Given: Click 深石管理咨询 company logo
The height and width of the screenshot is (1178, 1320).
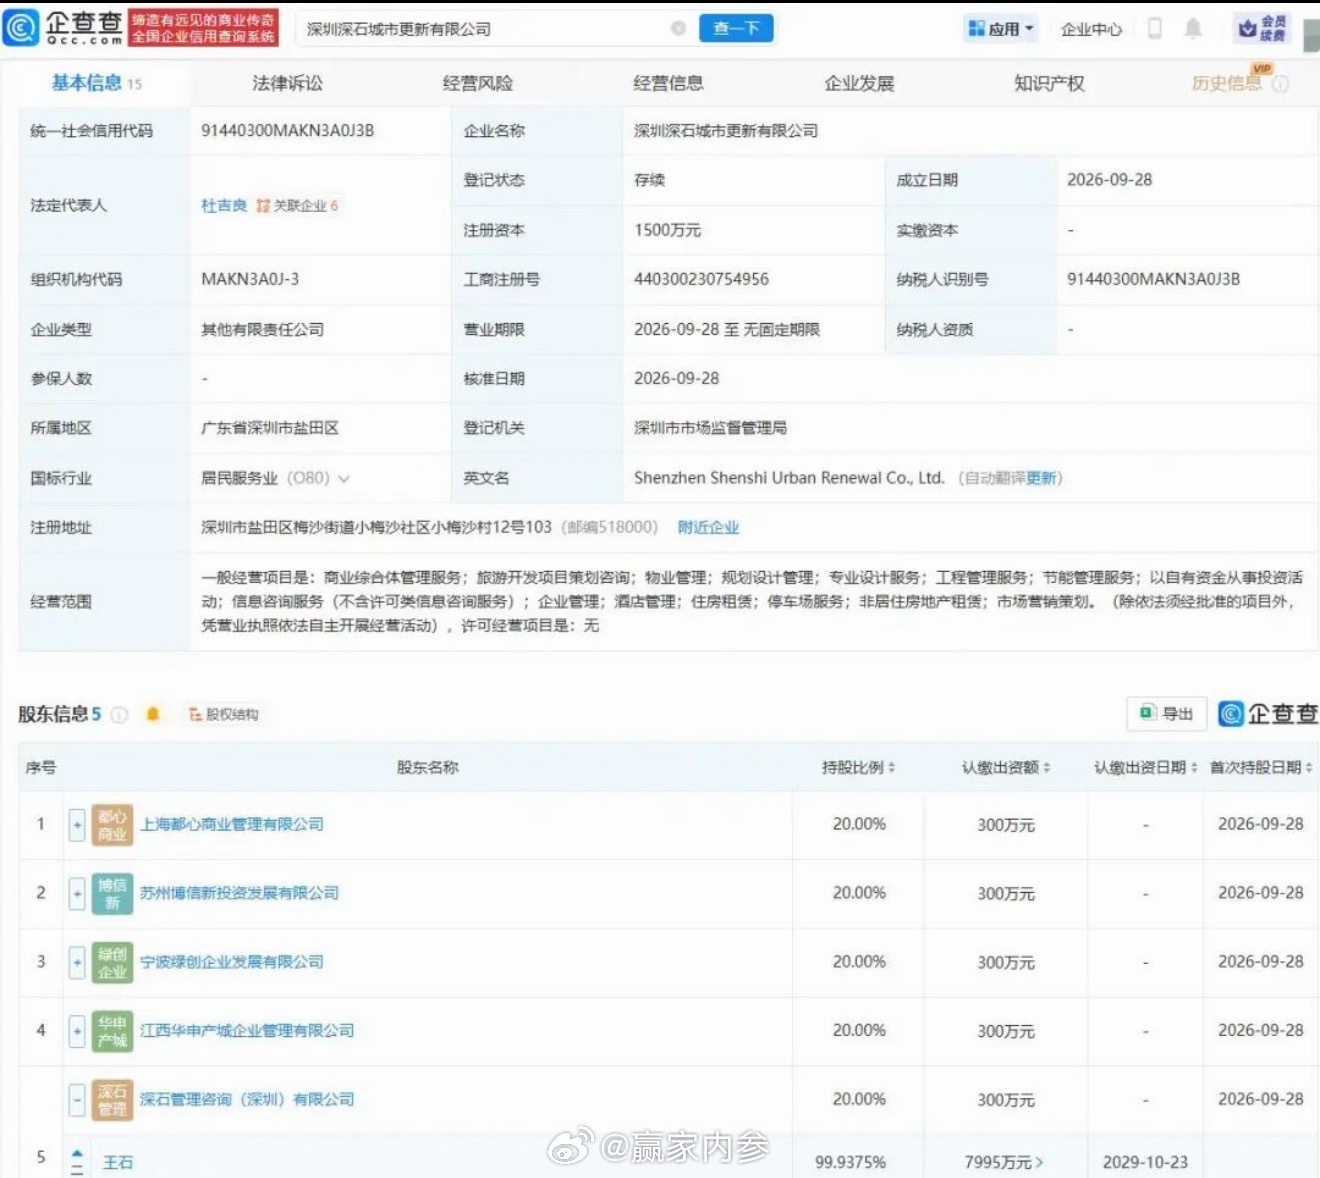Looking at the screenshot, I should coord(112,1100).
